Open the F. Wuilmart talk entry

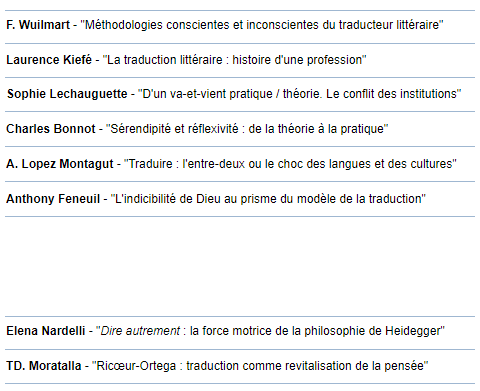pyautogui.click(x=240, y=27)
